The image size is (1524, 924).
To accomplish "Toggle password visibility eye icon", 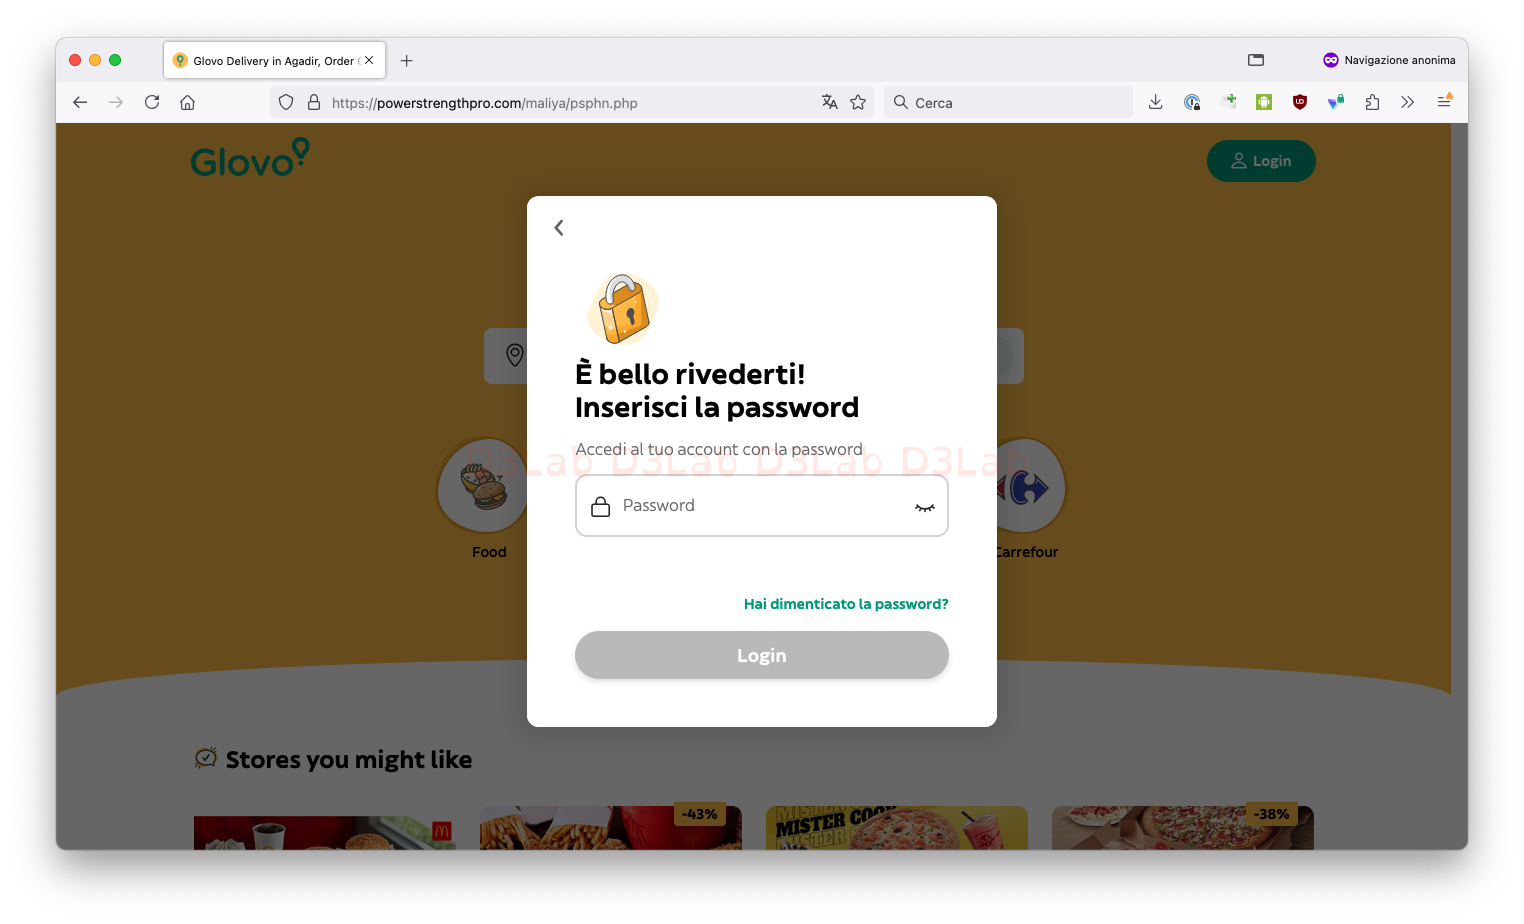I will tap(925, 507).
